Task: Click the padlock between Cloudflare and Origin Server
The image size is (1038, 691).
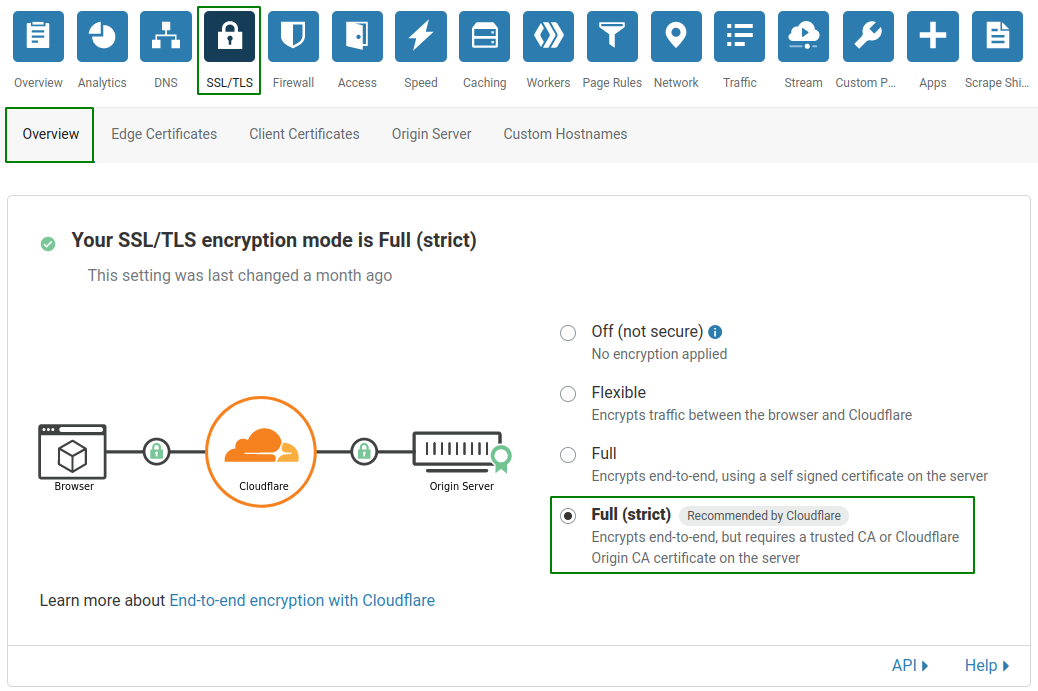Action: point(364,452)
